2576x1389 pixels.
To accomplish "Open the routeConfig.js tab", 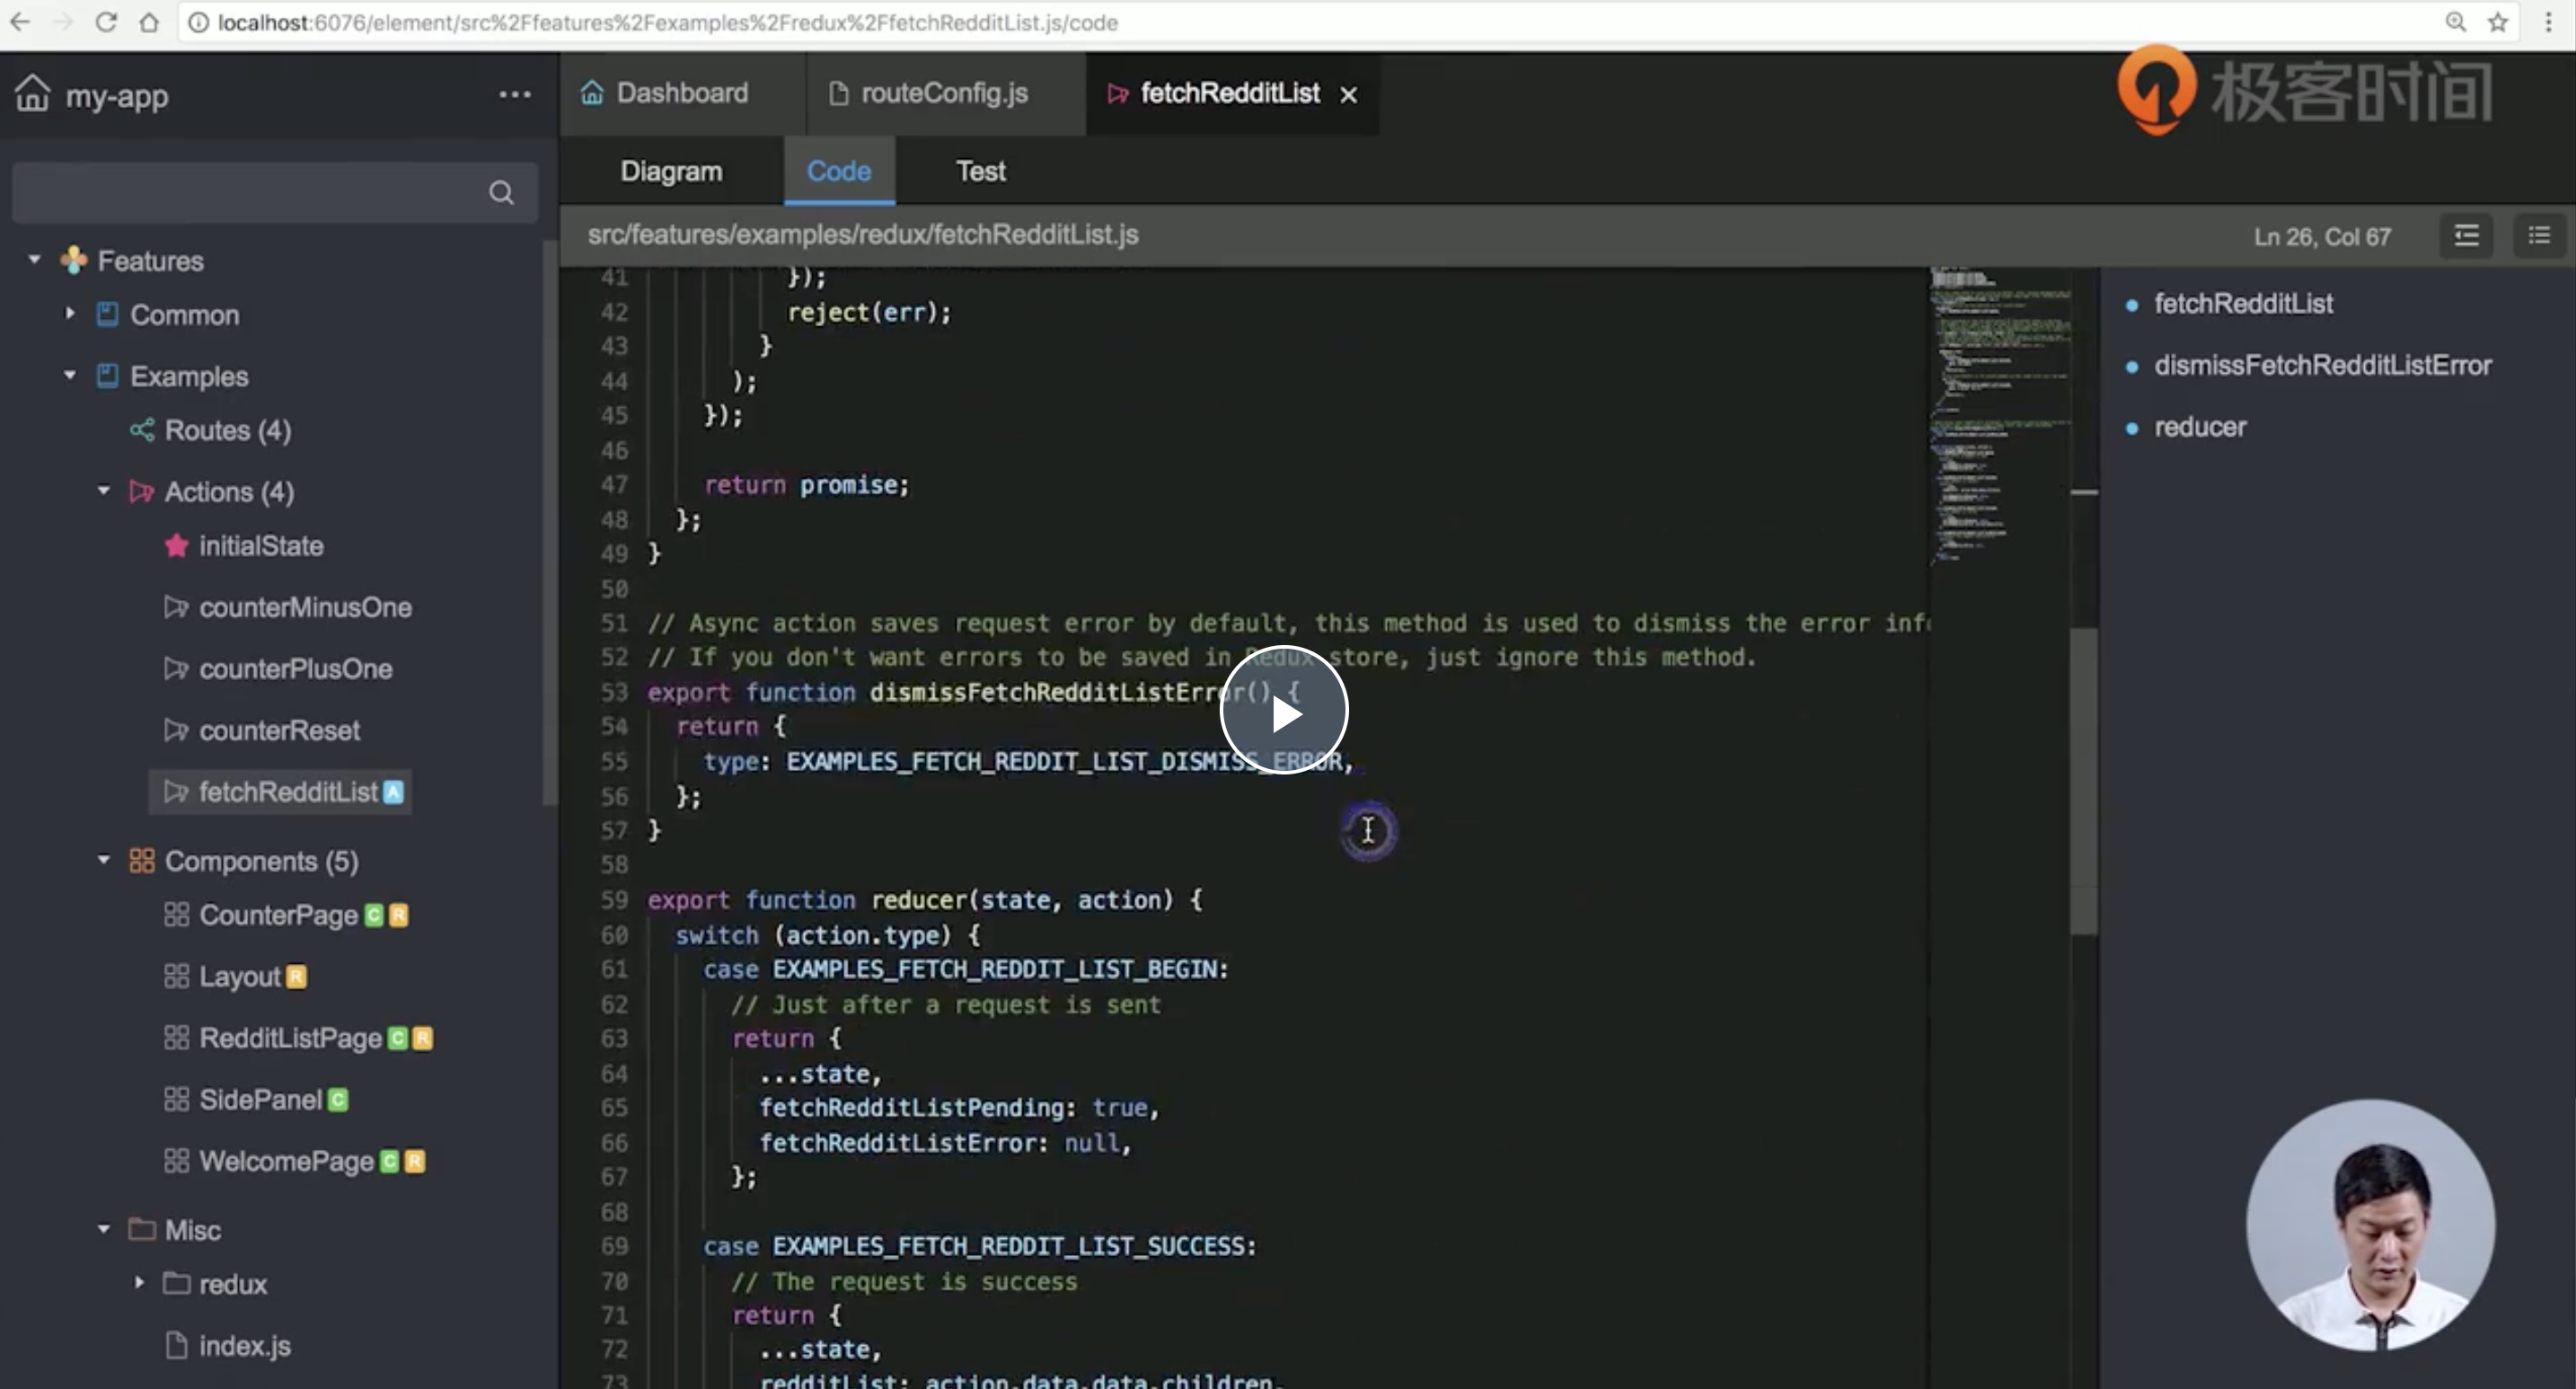I will click(943, 94).
